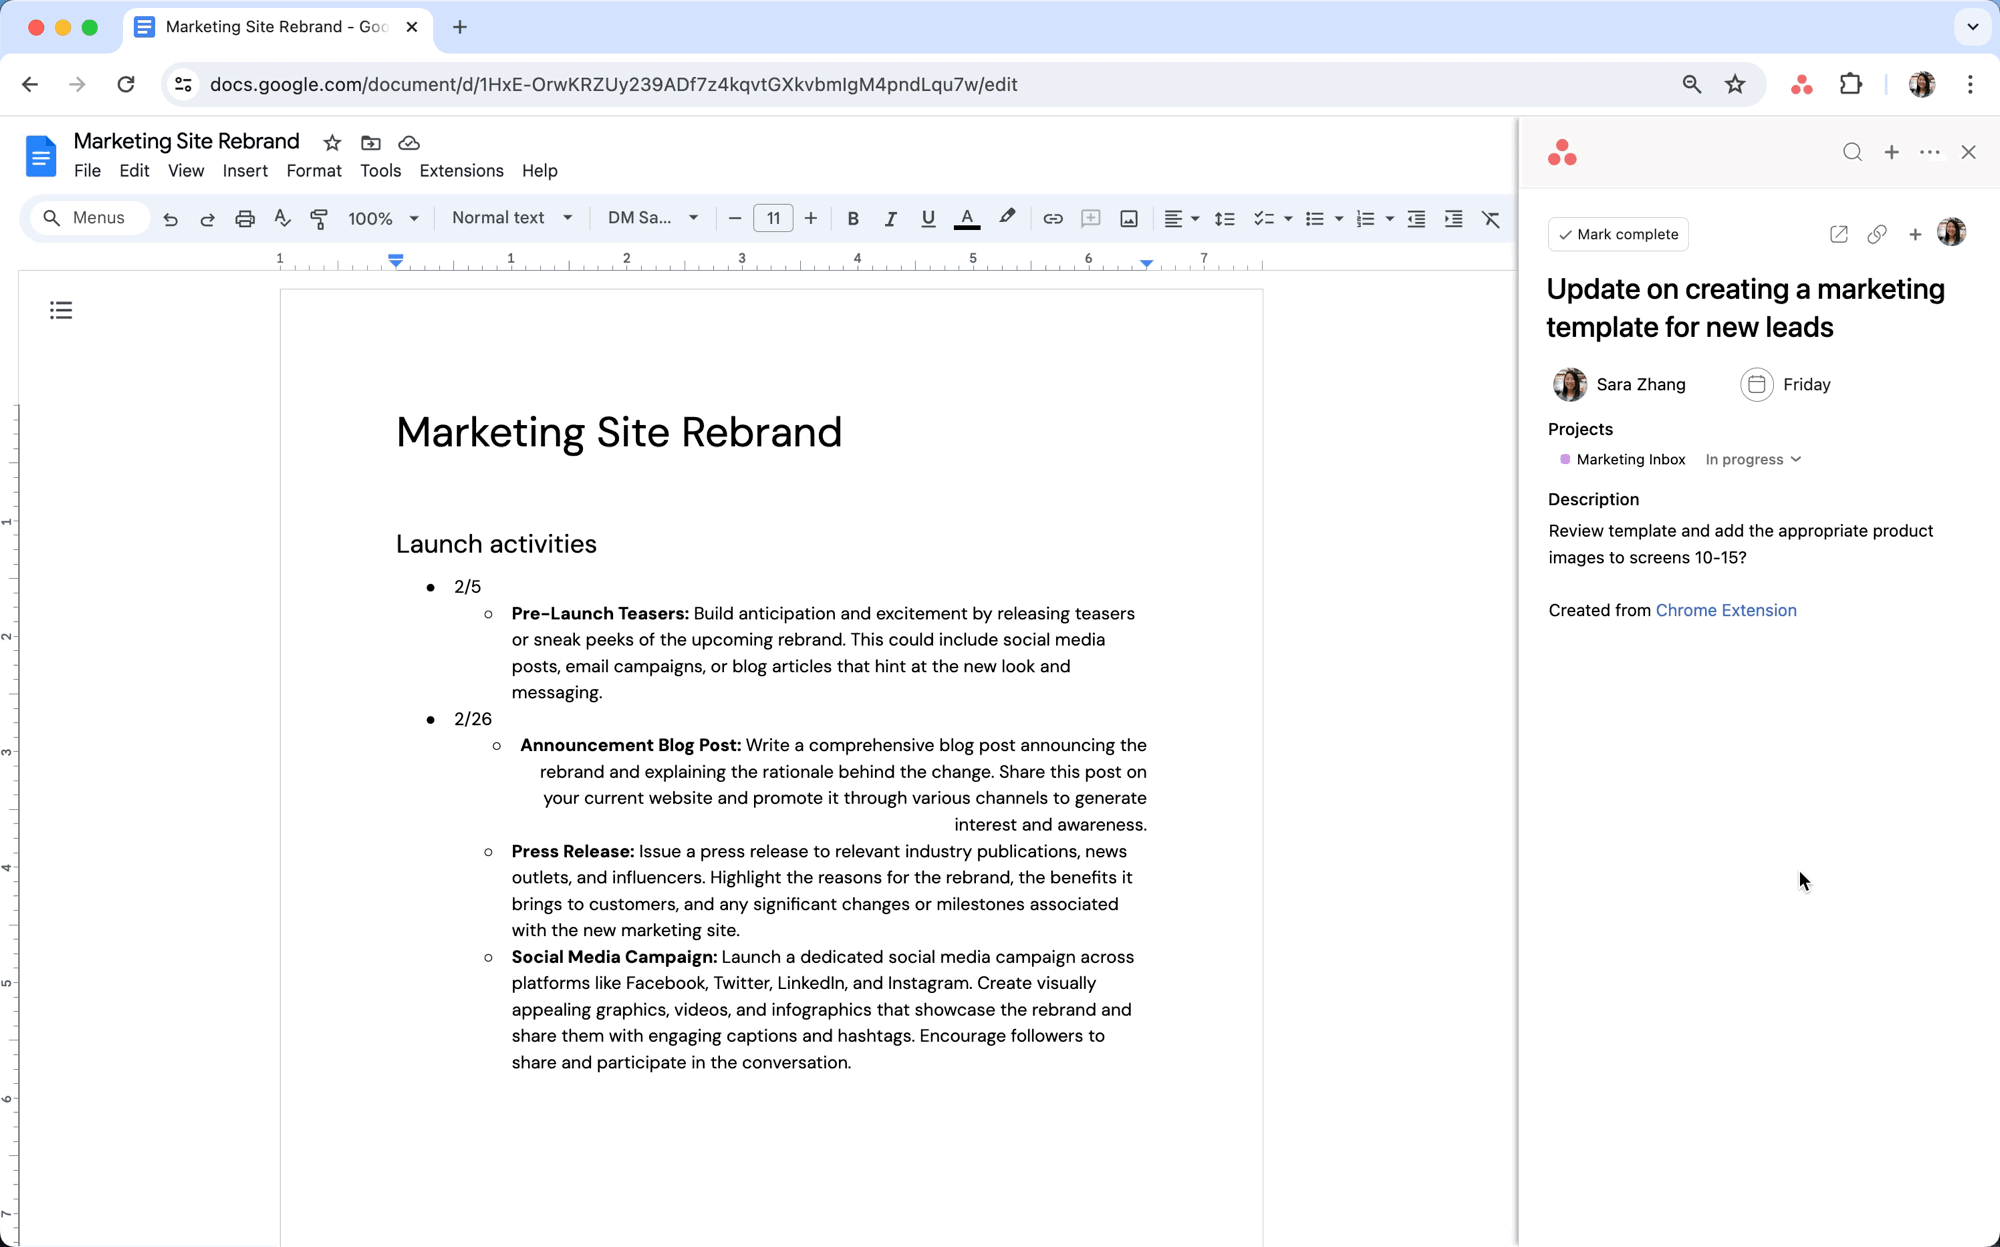2000x1247 pixels.
Task: Click the Mark complete button
Action: tap(1618, 234)
